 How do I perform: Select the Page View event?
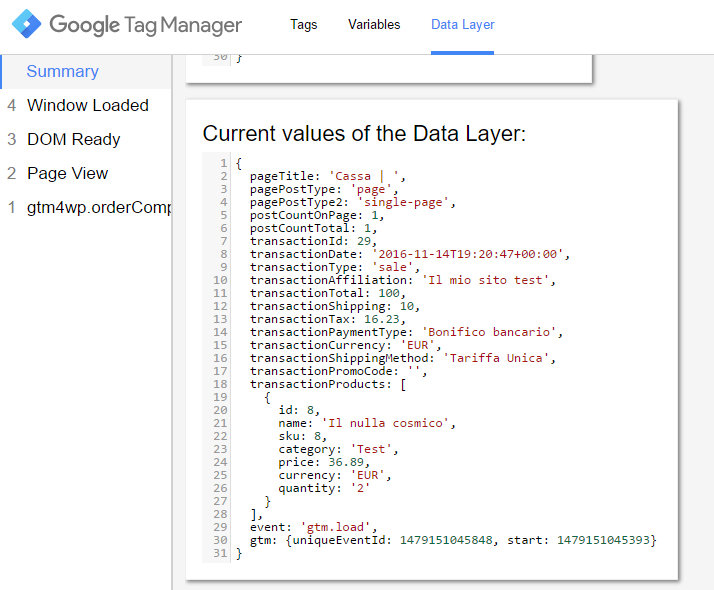click(67, 173)
